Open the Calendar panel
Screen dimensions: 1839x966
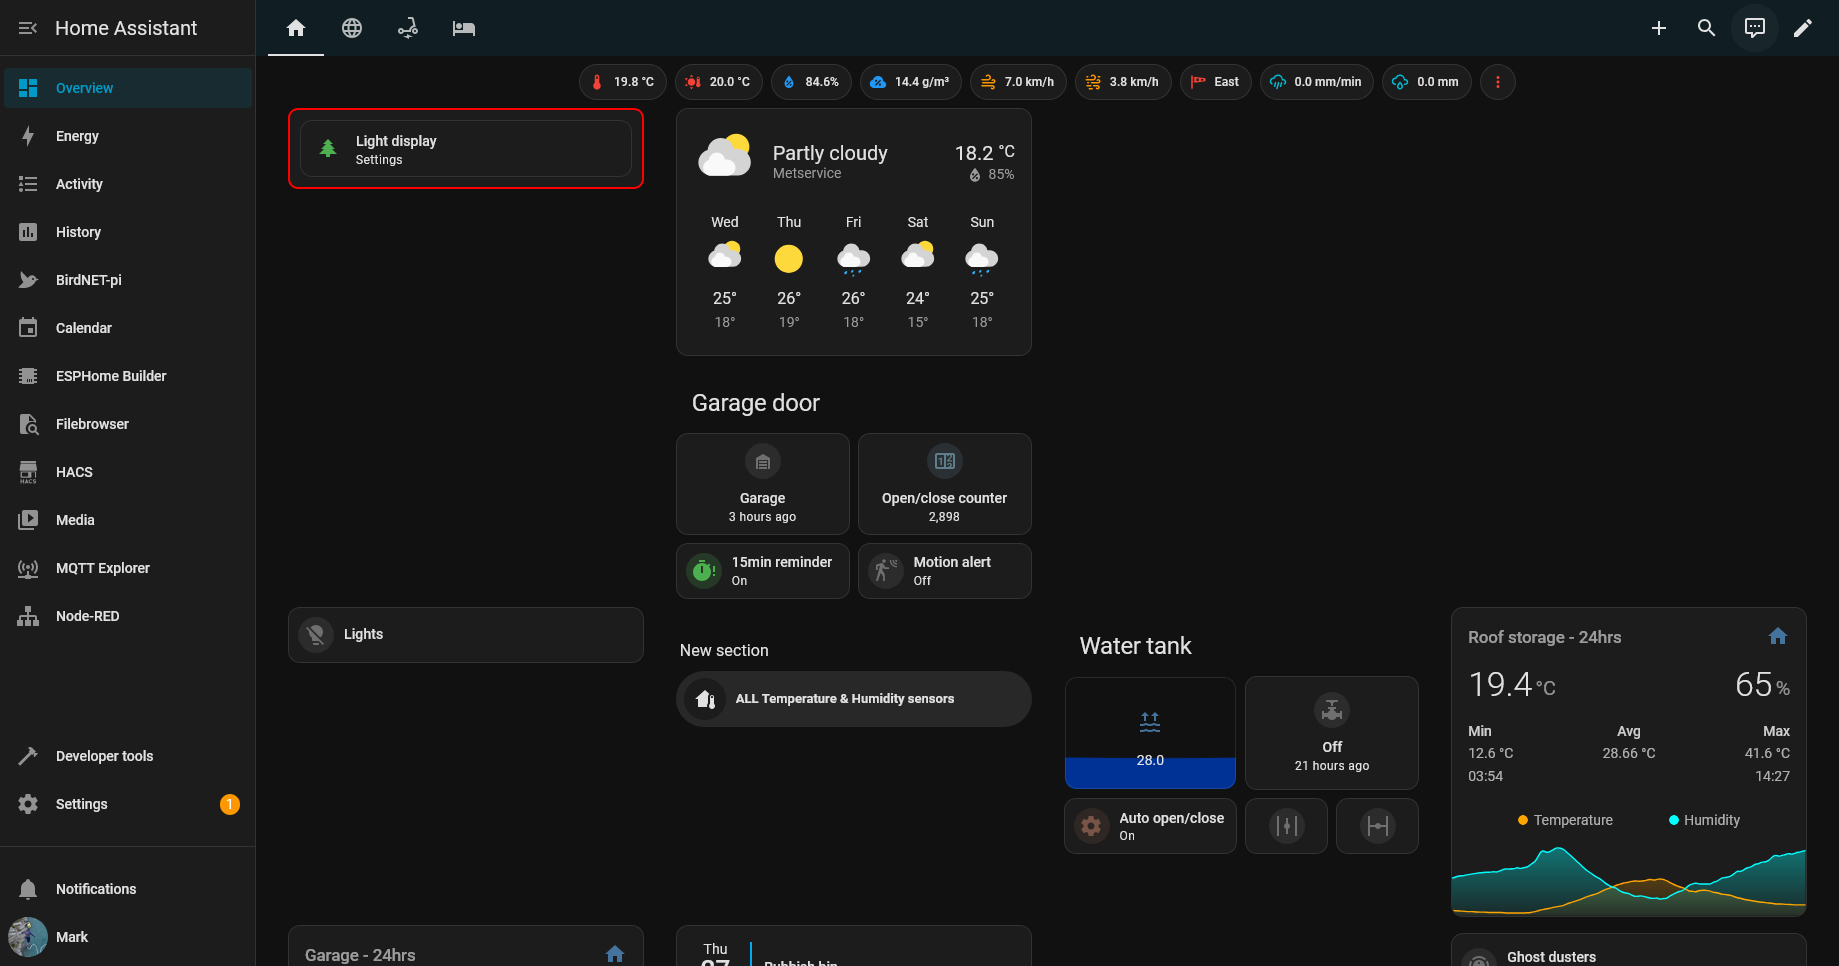tap(128, 328)
